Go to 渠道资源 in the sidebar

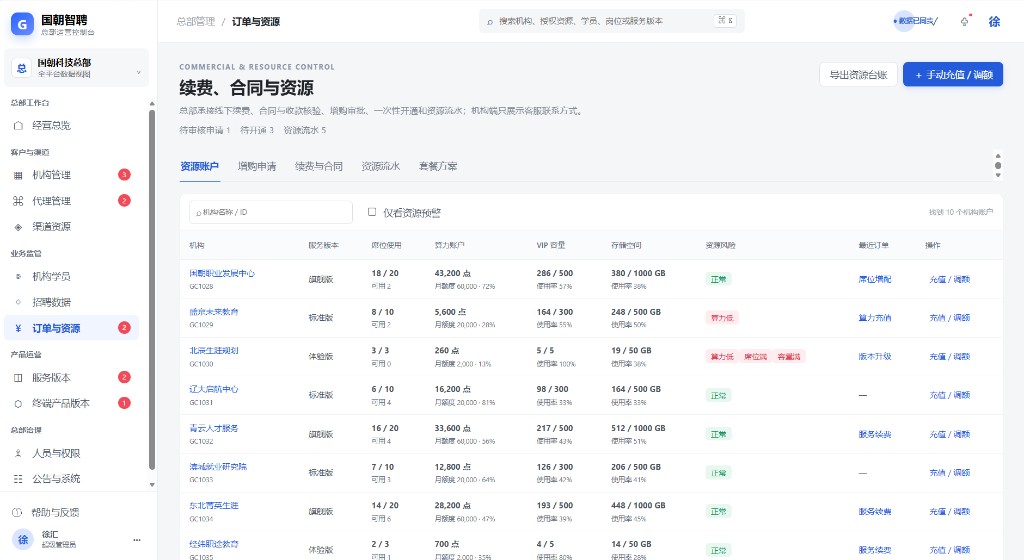[72, 226]
